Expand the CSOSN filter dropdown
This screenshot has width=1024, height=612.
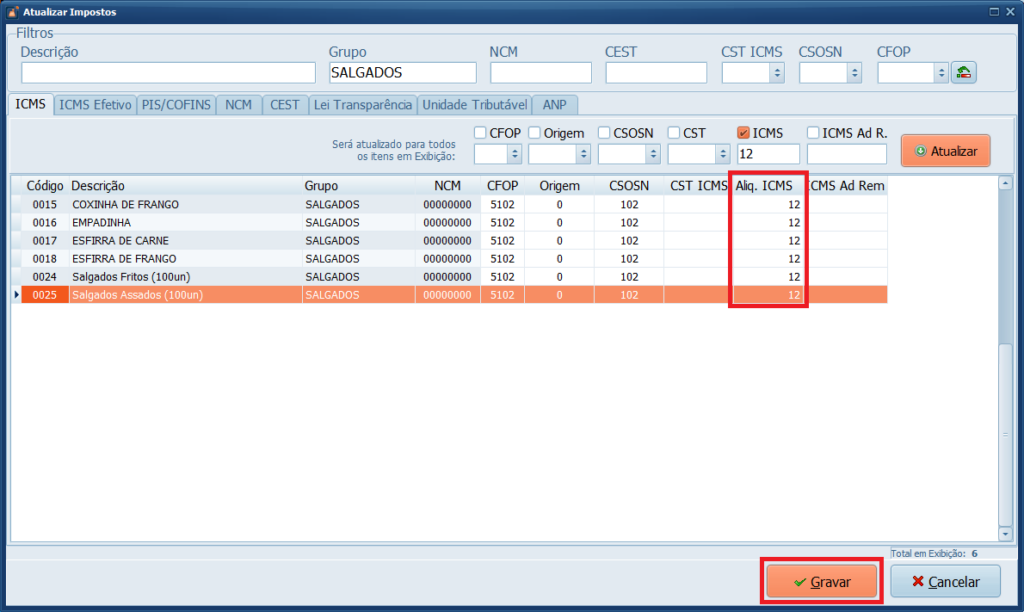click(854, 73)
